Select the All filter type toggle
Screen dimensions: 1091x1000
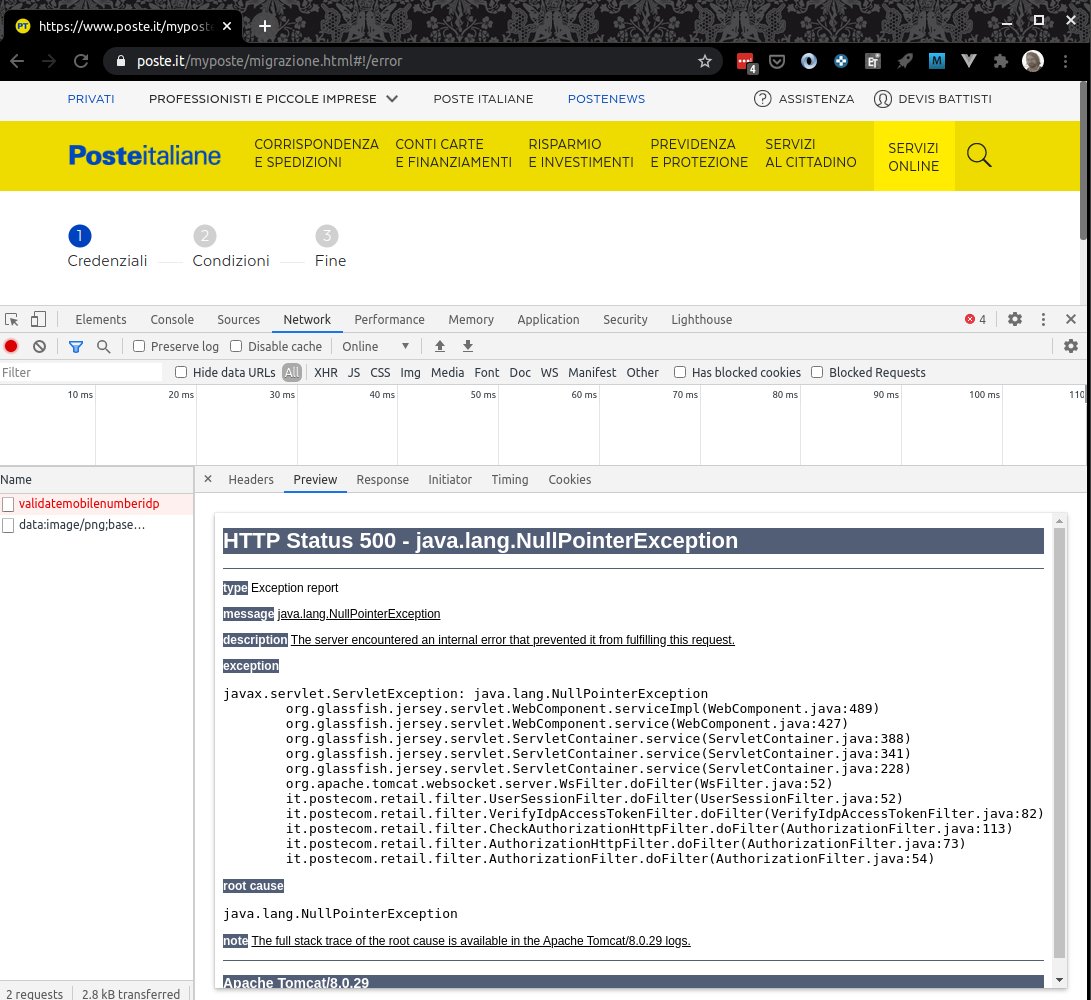point(292,372)
